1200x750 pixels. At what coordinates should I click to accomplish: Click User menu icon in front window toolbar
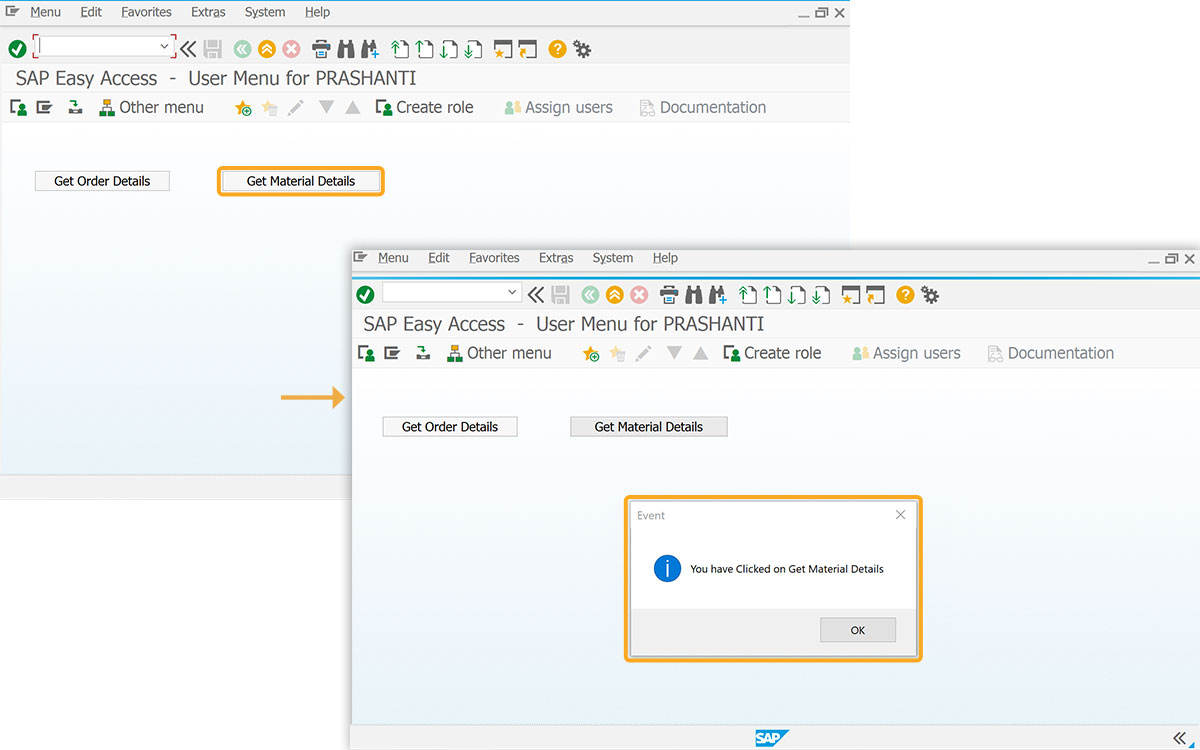pyautogui.click(x=366, y=353)
